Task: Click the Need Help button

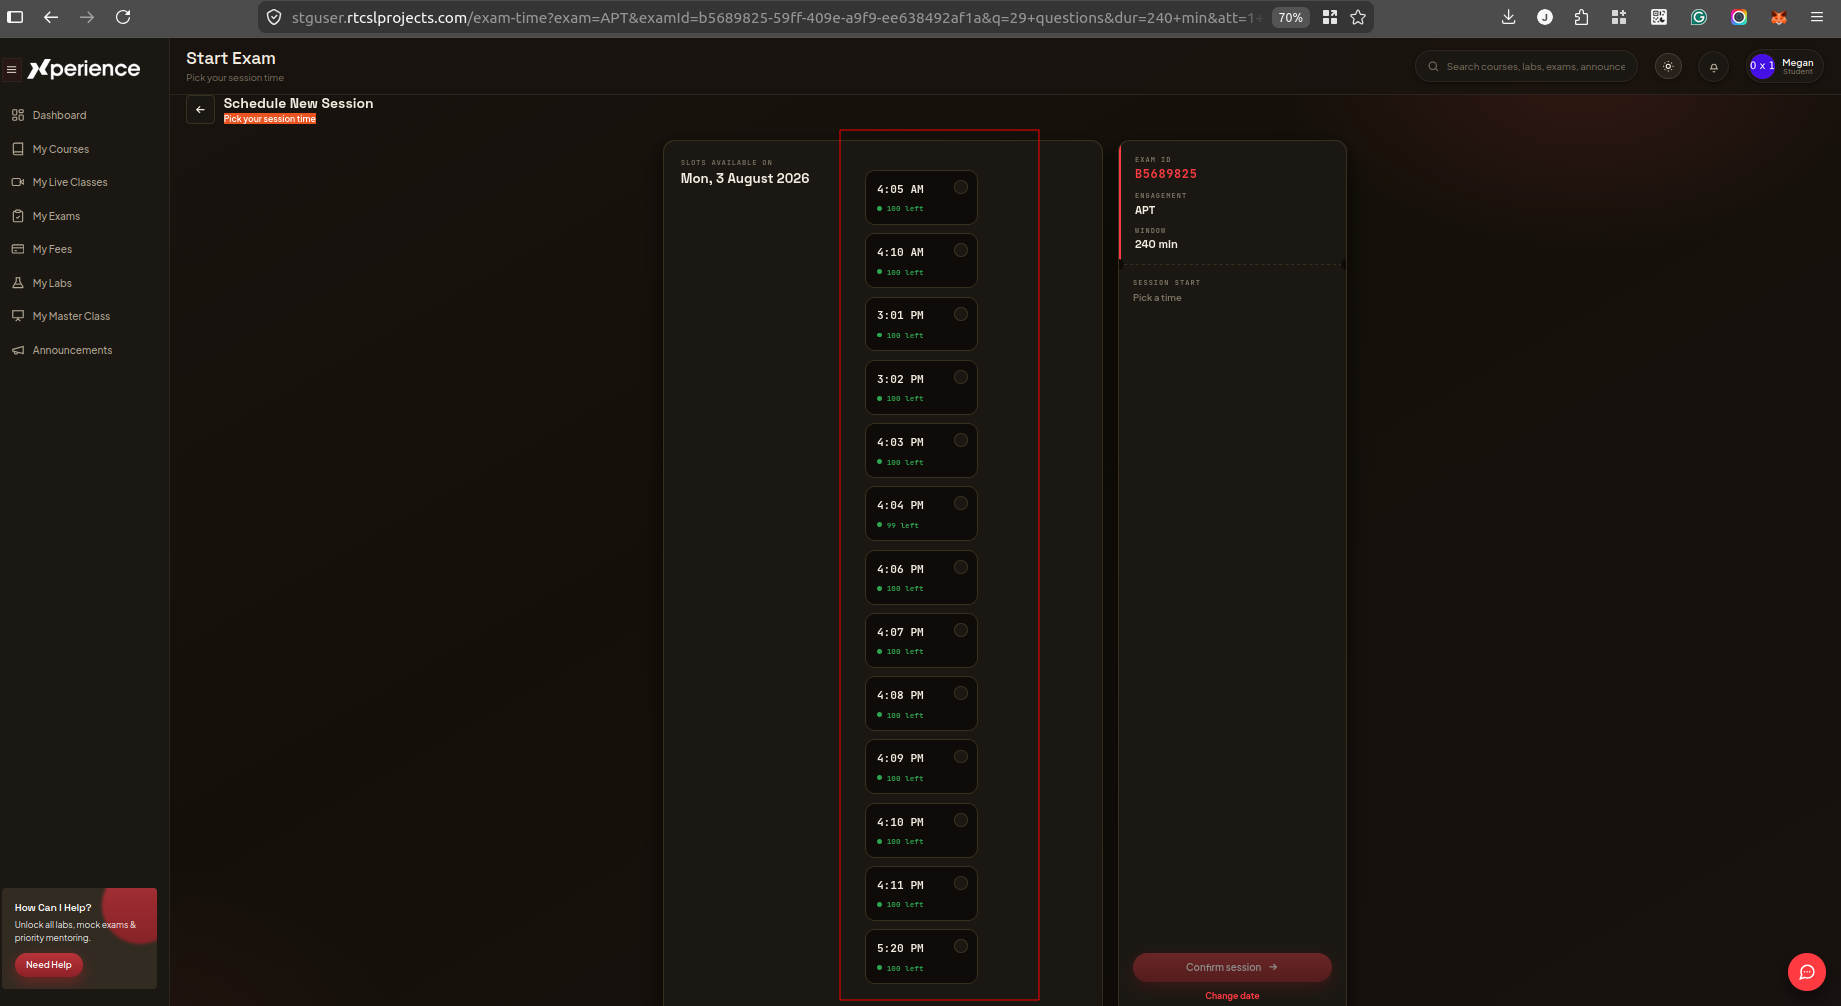Action: [49, 965]
